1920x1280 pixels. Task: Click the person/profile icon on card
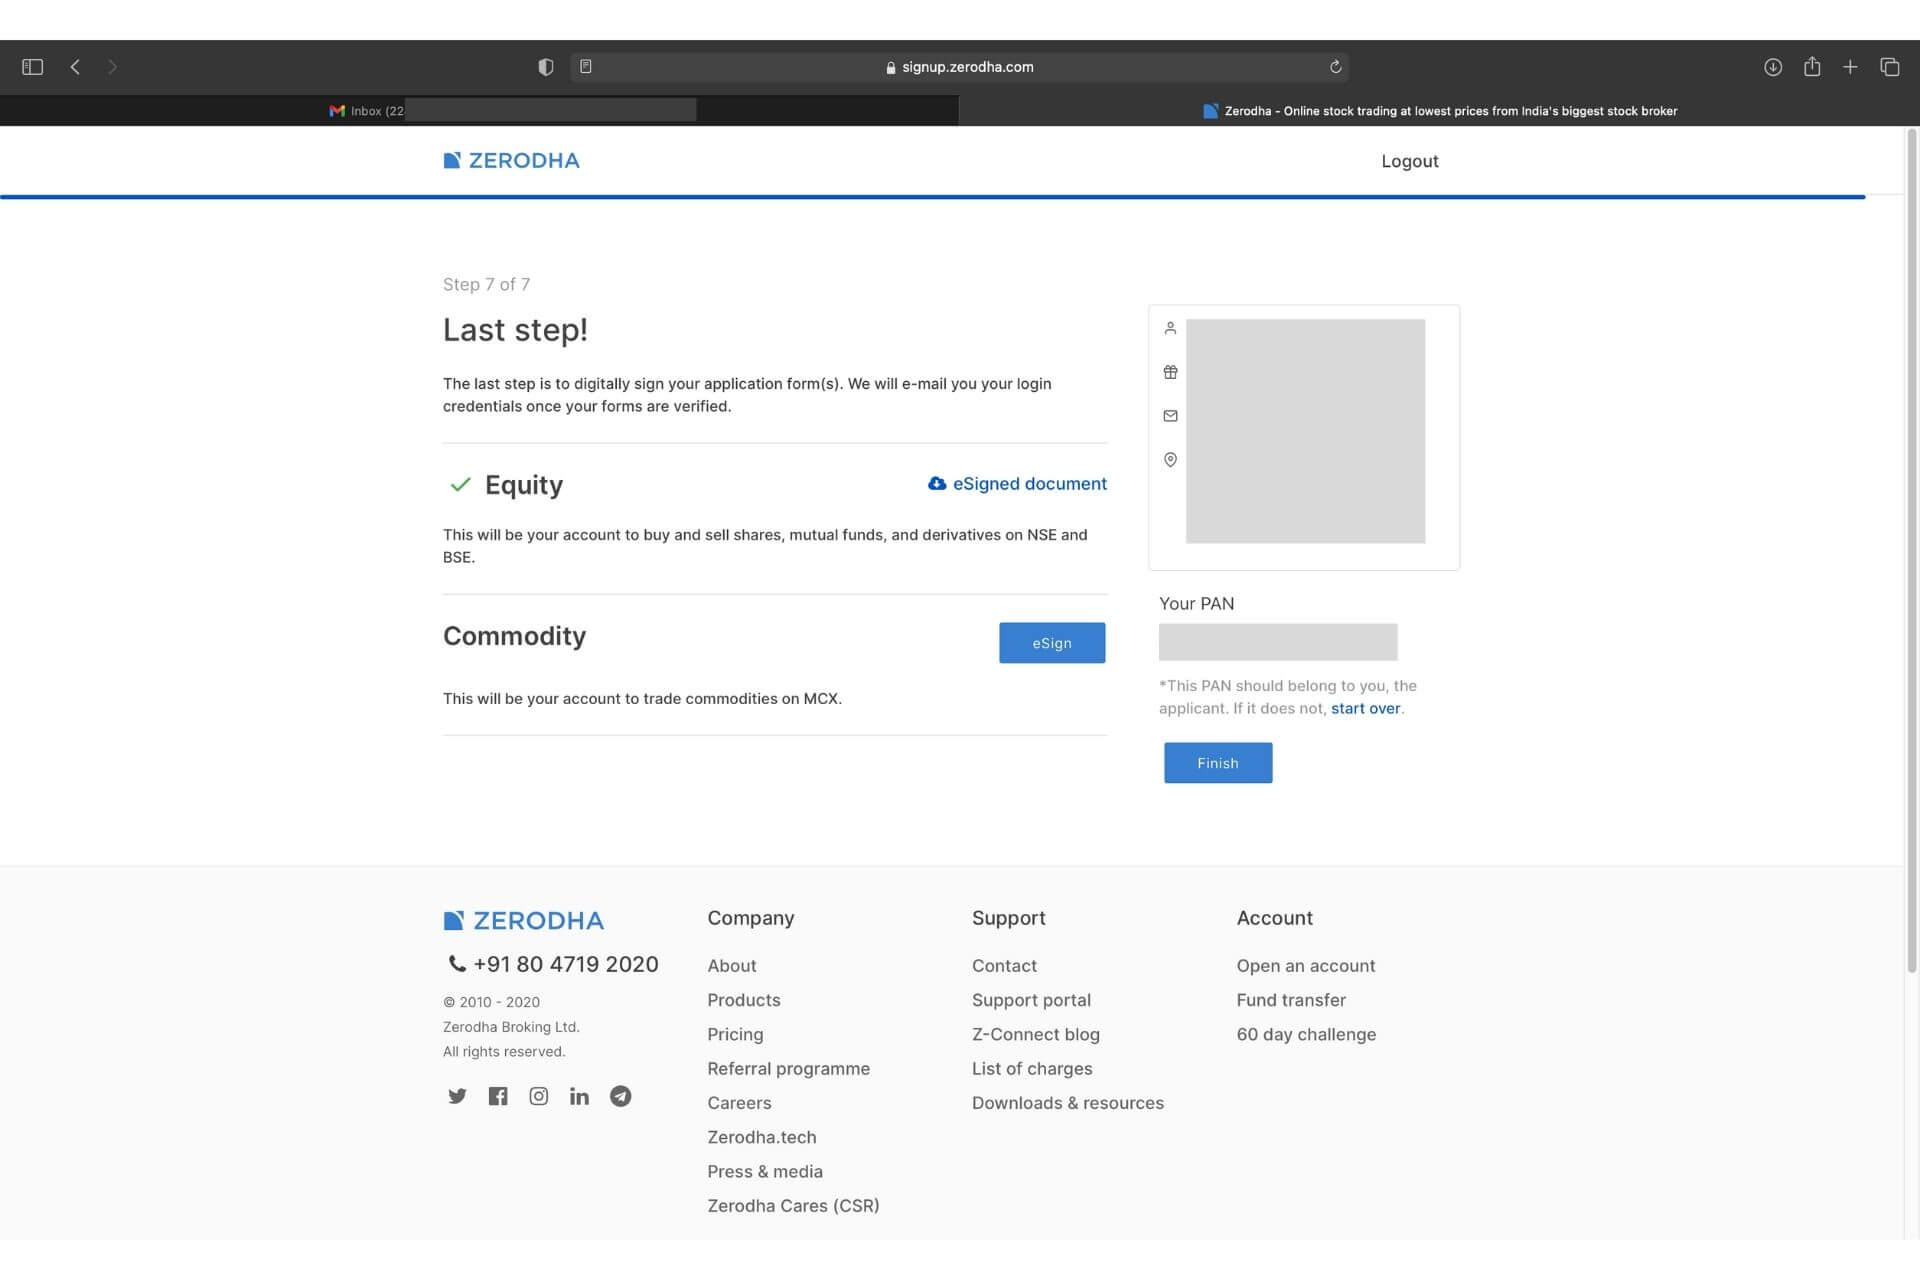coord(1170,327)
